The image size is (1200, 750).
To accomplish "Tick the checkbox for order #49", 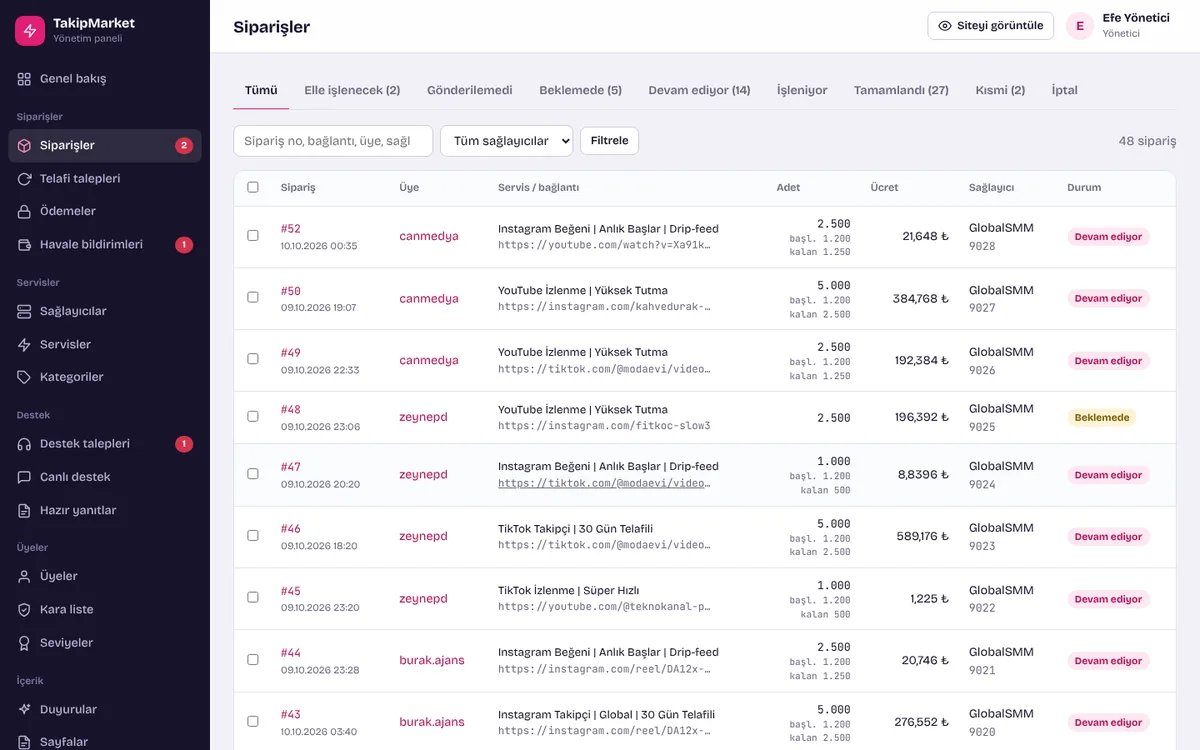I will coord(253,360).
